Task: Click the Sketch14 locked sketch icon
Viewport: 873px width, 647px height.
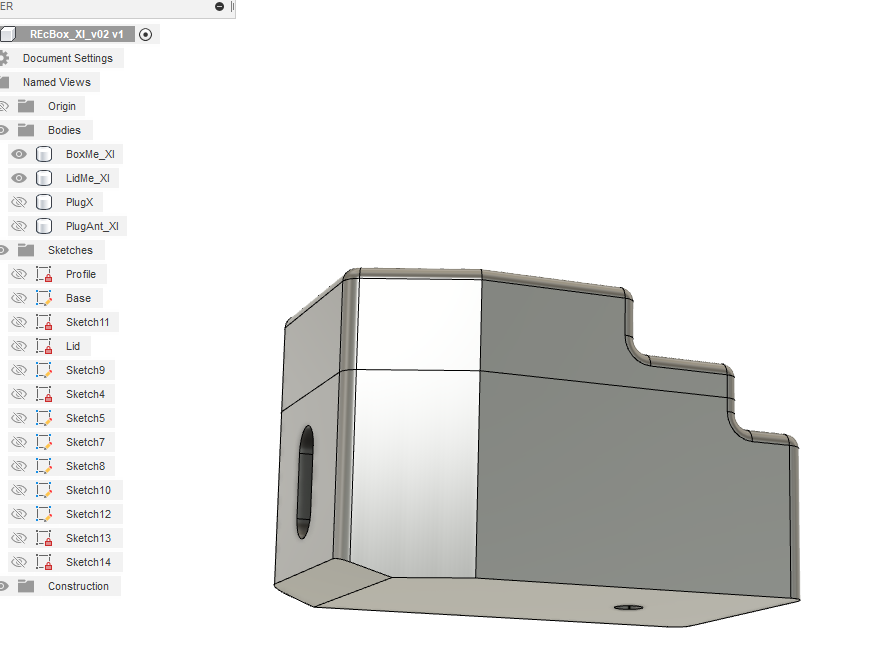Action: (x=44, y=562)
